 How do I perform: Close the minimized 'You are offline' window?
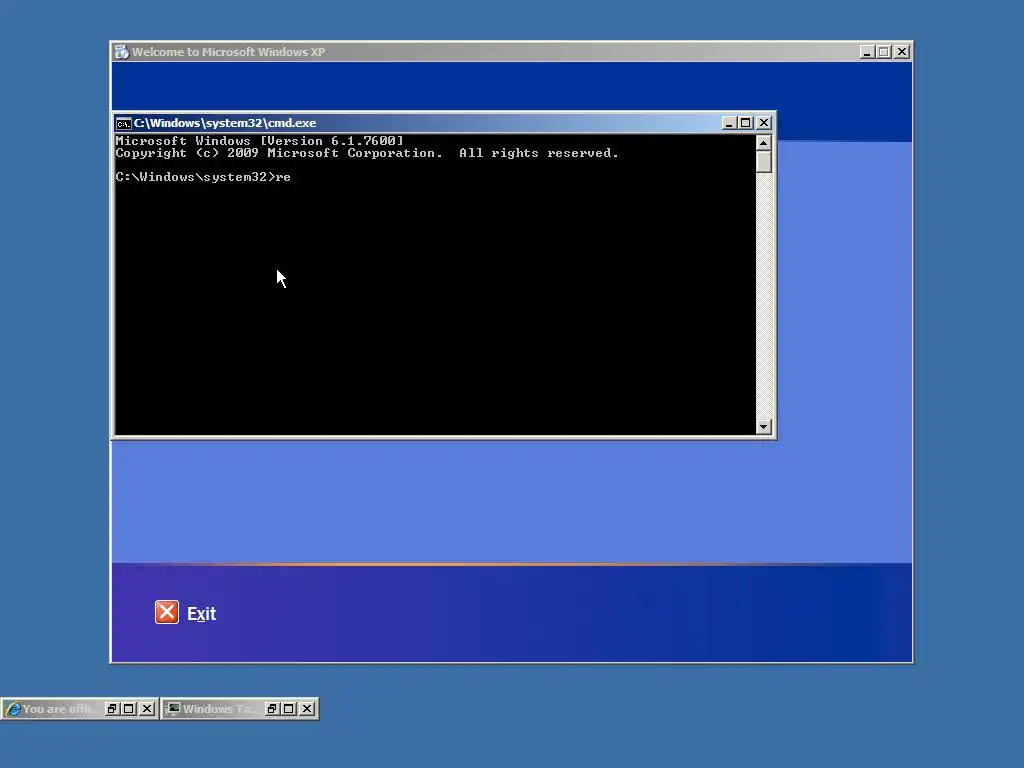tap(147, 709)
